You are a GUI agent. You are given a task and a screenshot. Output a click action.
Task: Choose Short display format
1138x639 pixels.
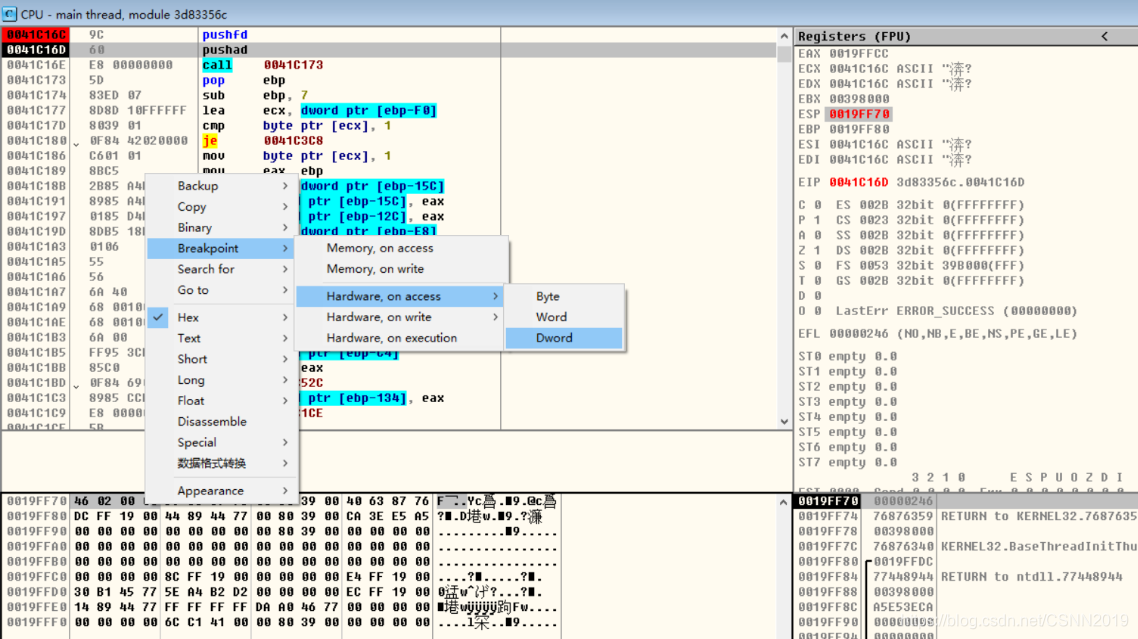tap(222, 359)
